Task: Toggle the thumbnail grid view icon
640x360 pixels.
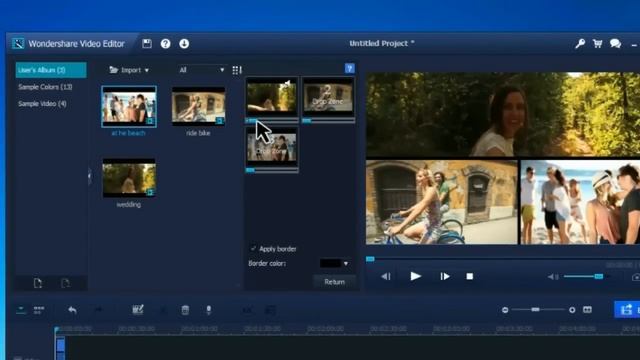Action: pos(237,70)
